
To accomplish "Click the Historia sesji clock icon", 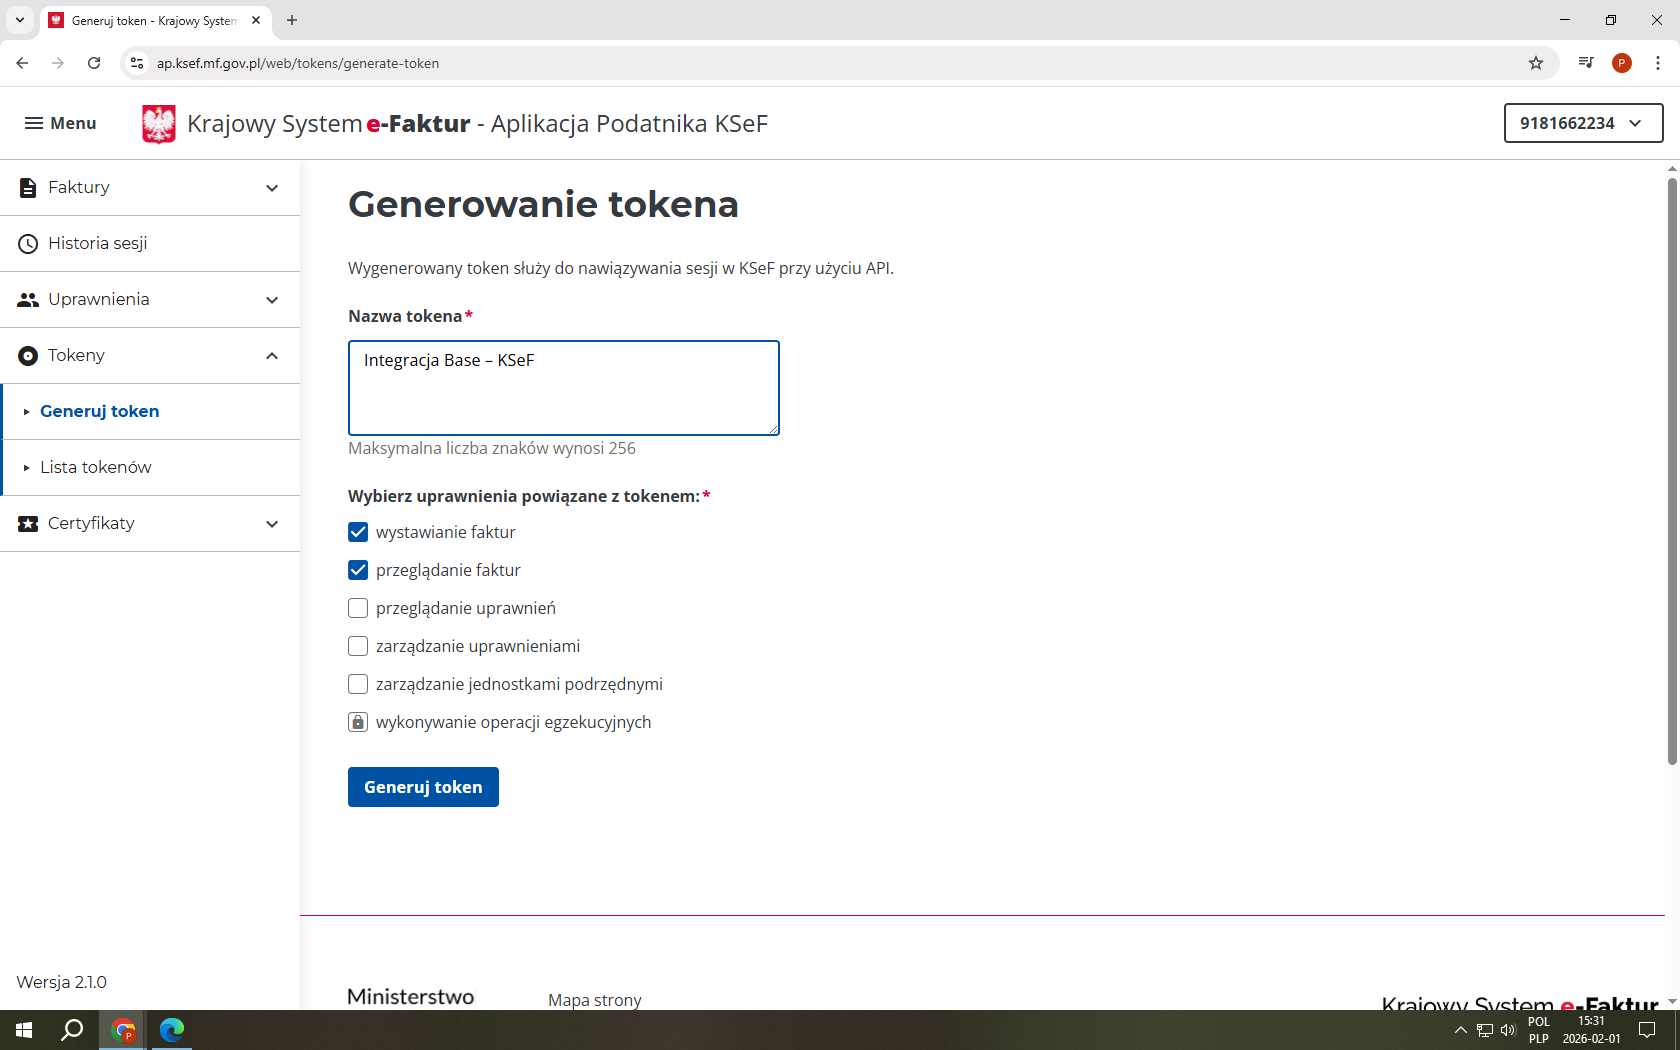I will [x=28, y=244].
